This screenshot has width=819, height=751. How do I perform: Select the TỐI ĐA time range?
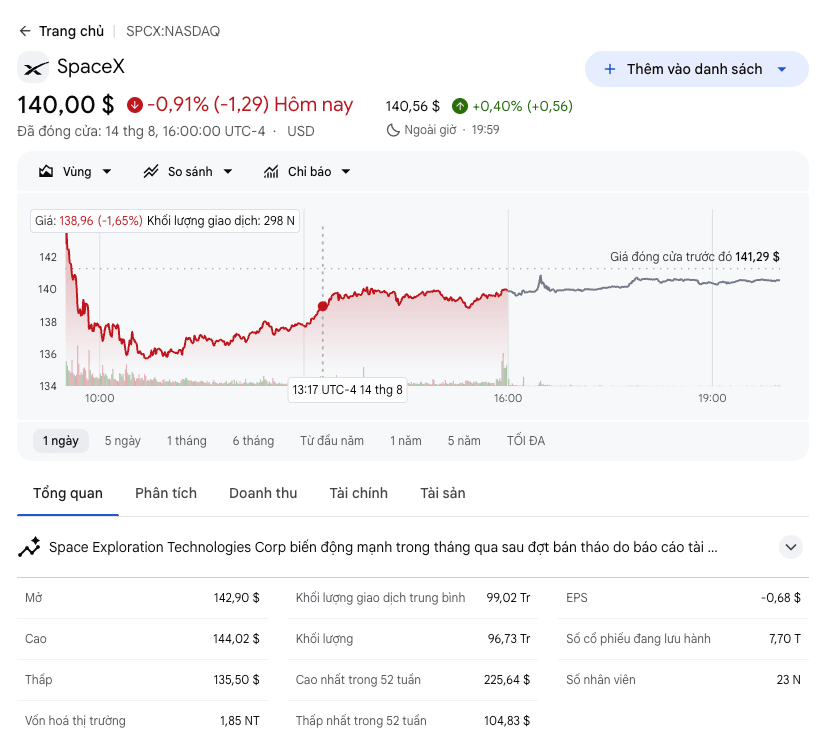[526, 441]
